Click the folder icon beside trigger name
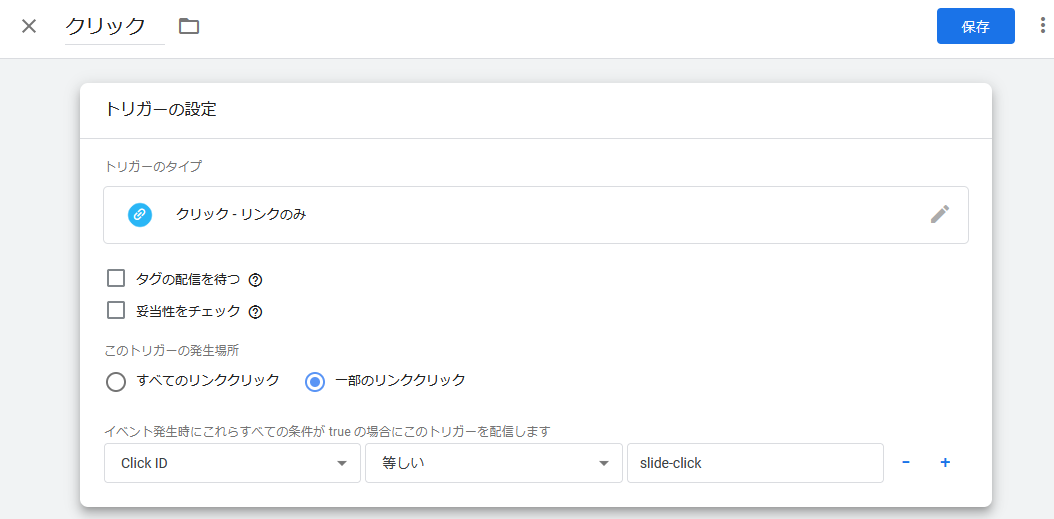The height and width of the screenshot is (519, 1054). 189,26
